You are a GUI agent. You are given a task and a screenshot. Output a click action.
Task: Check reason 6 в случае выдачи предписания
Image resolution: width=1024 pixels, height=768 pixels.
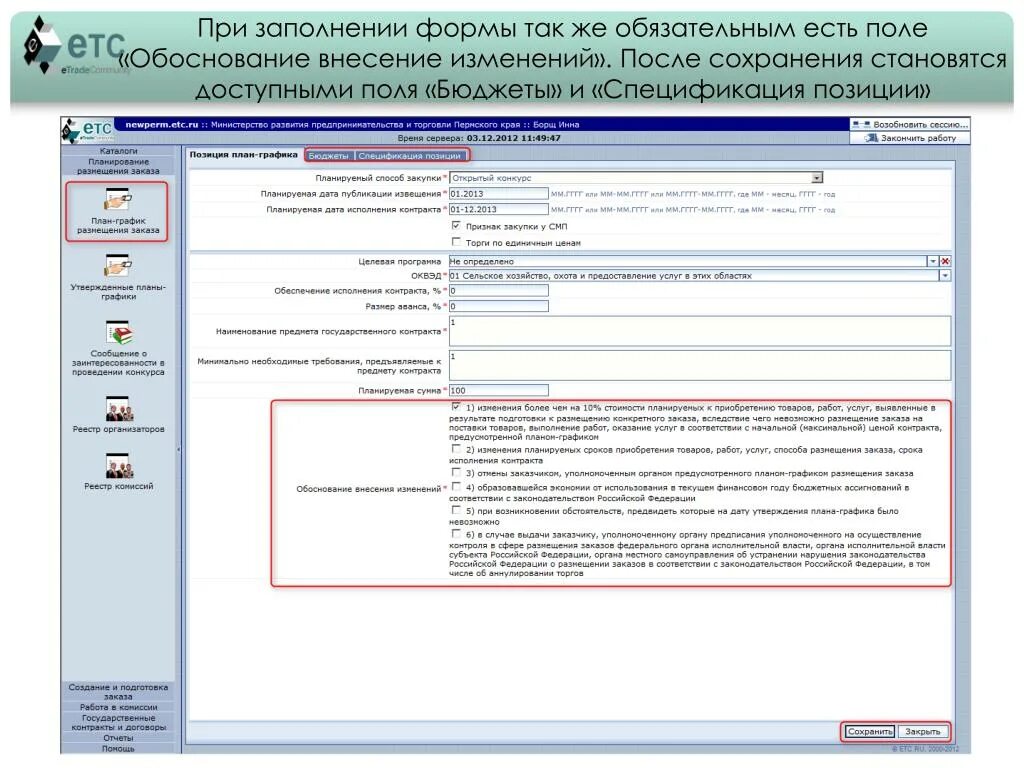pyautogui.click(x=456, y=534)
